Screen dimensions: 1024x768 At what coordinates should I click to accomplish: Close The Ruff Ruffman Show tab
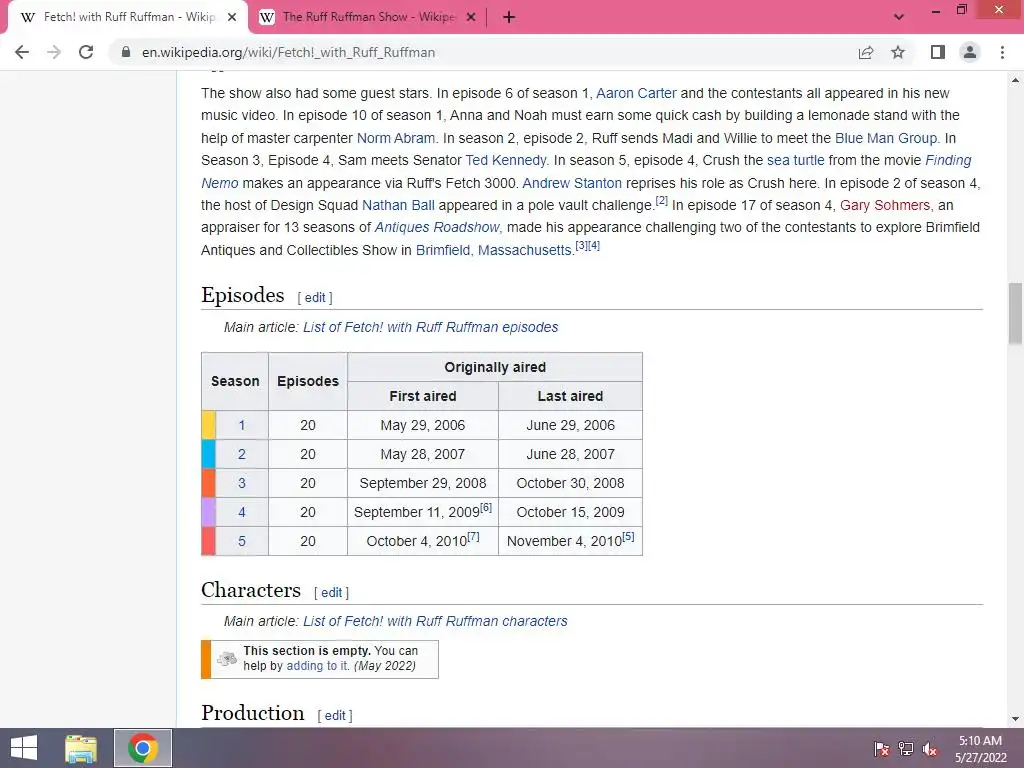(x=471, y=18)
